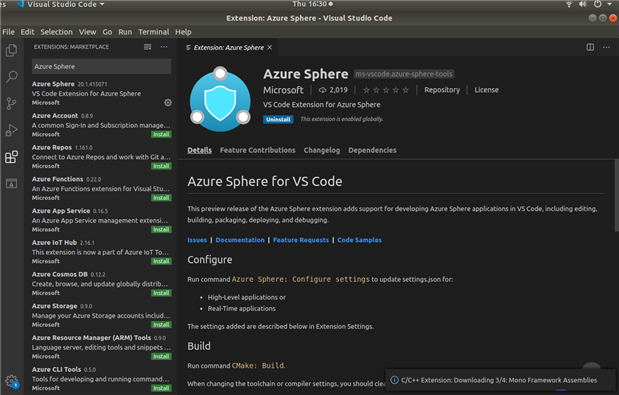
Task: Open the Go menu
Action: [x=107, y=32]
